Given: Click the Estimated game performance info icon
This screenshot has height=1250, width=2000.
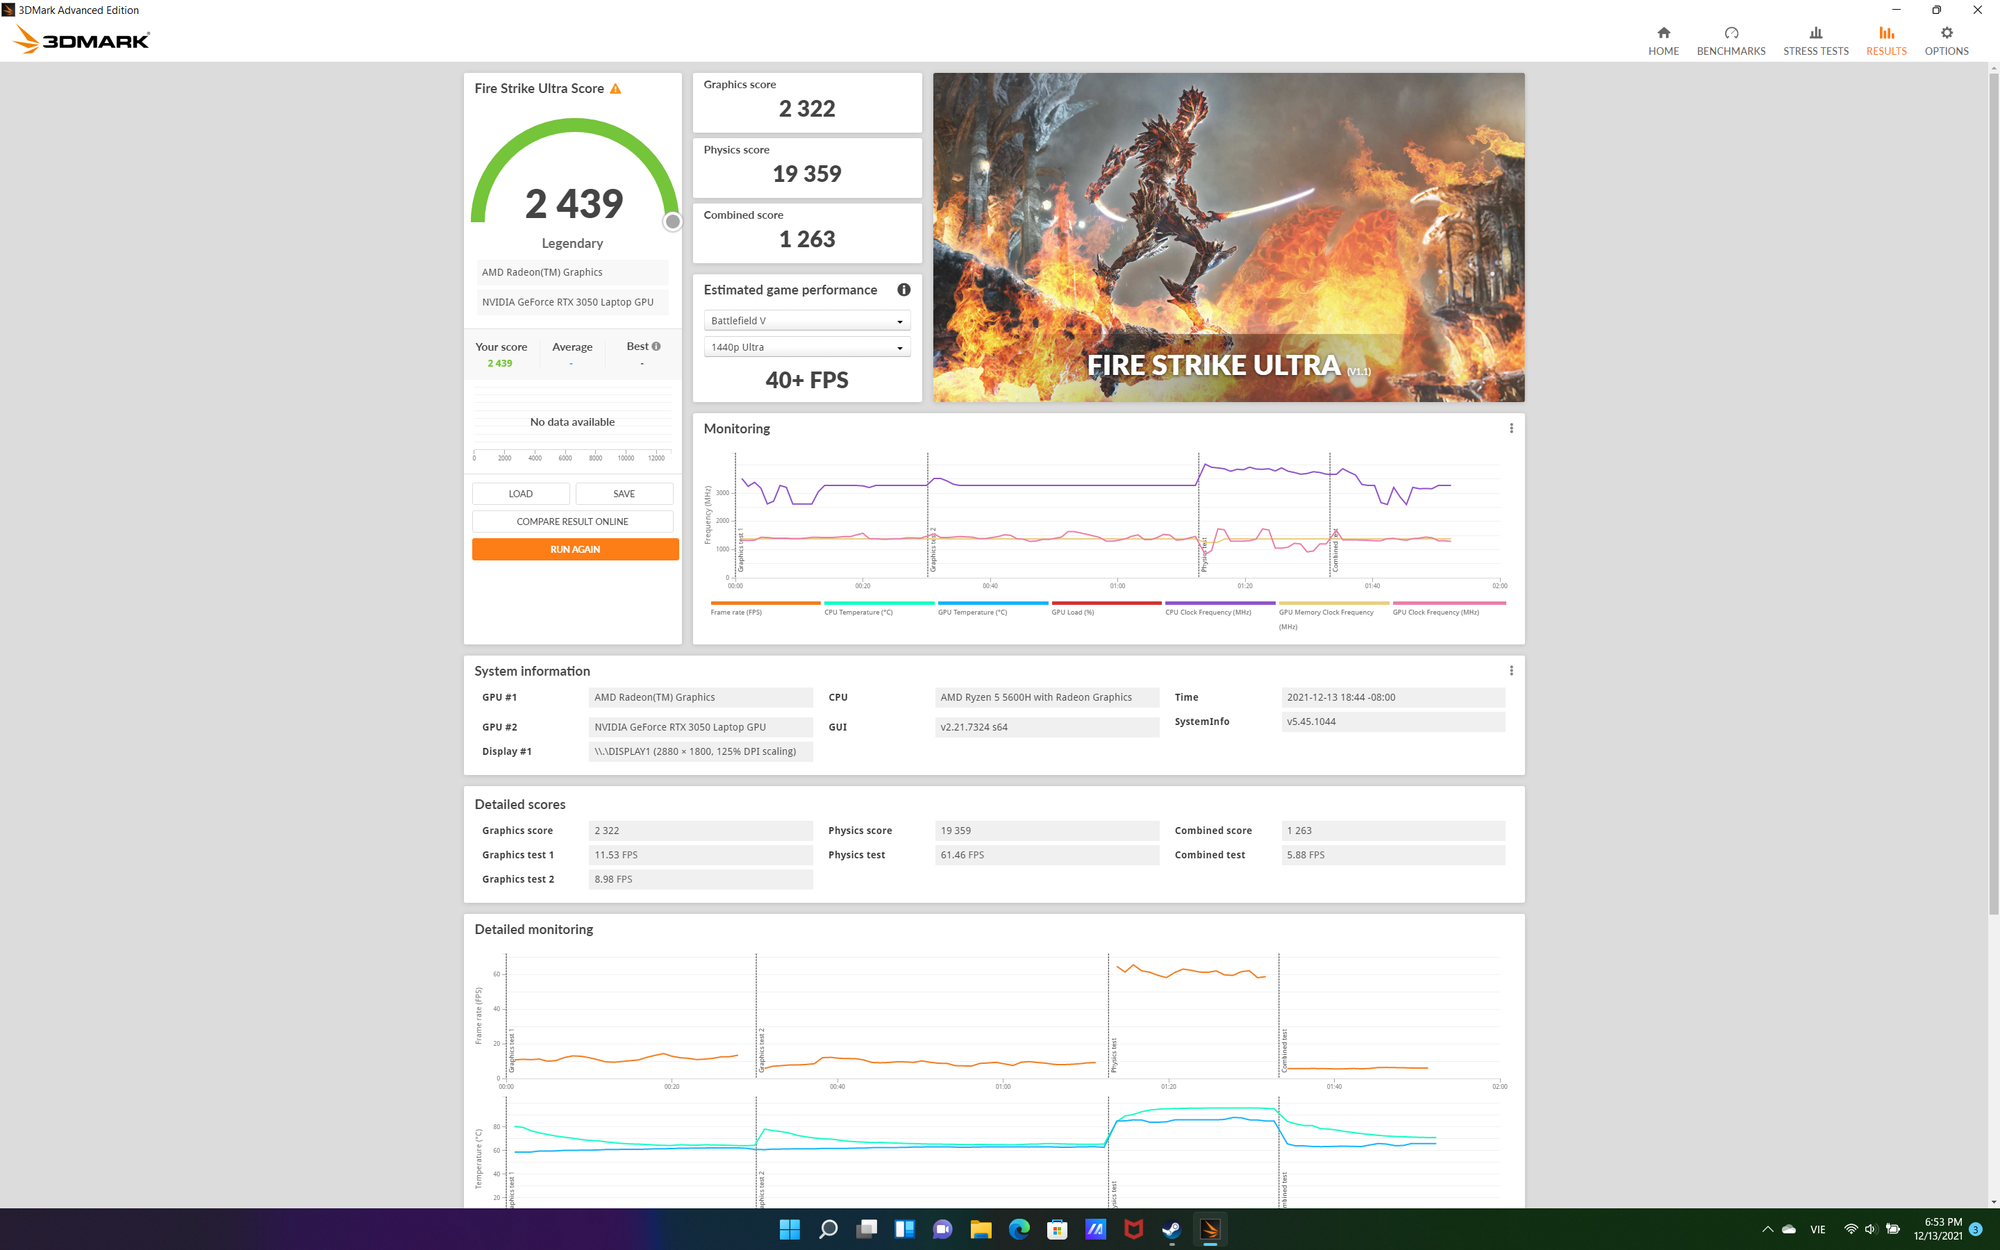Looking at the screenshot, I should point(904,290).
